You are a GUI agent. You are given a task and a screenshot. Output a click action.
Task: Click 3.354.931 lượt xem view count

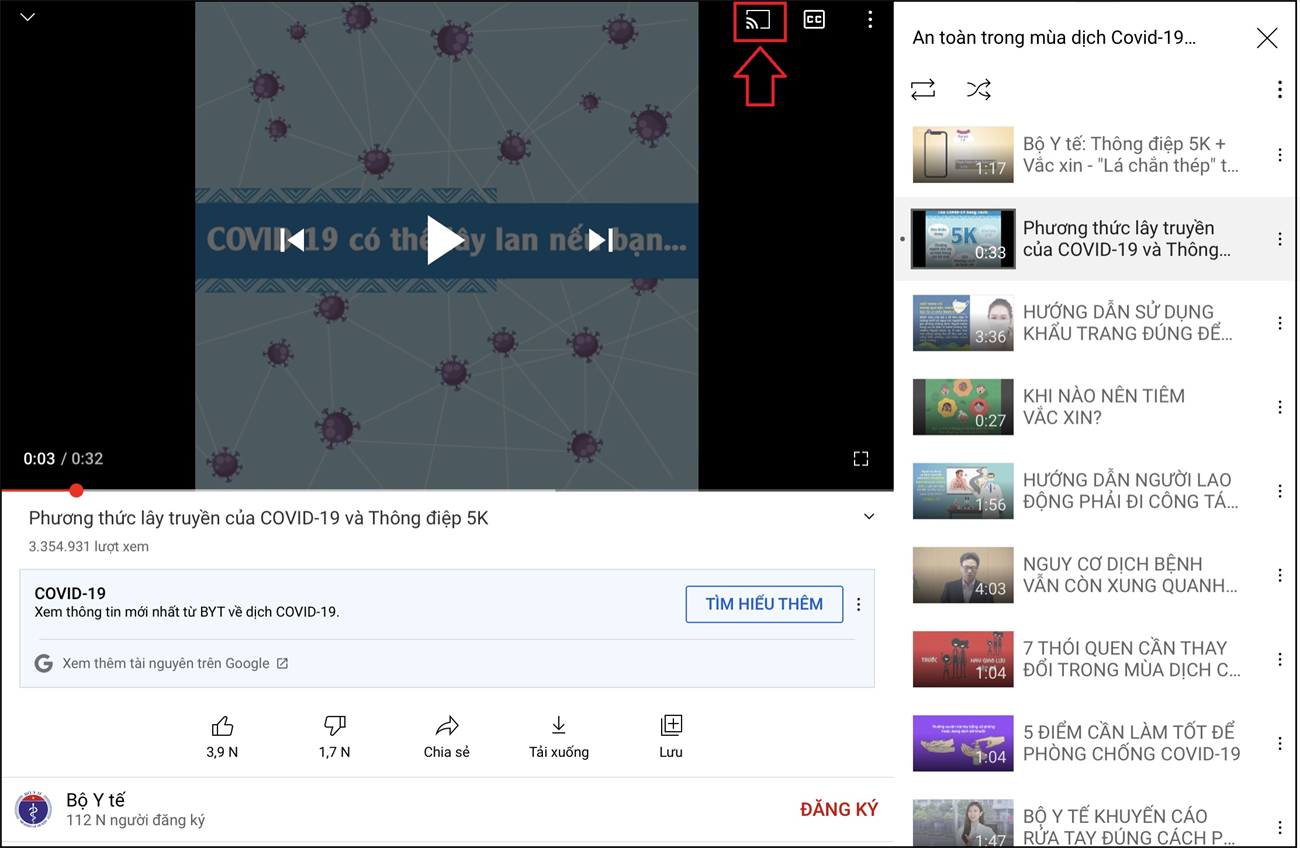click(x=88, y=547)
